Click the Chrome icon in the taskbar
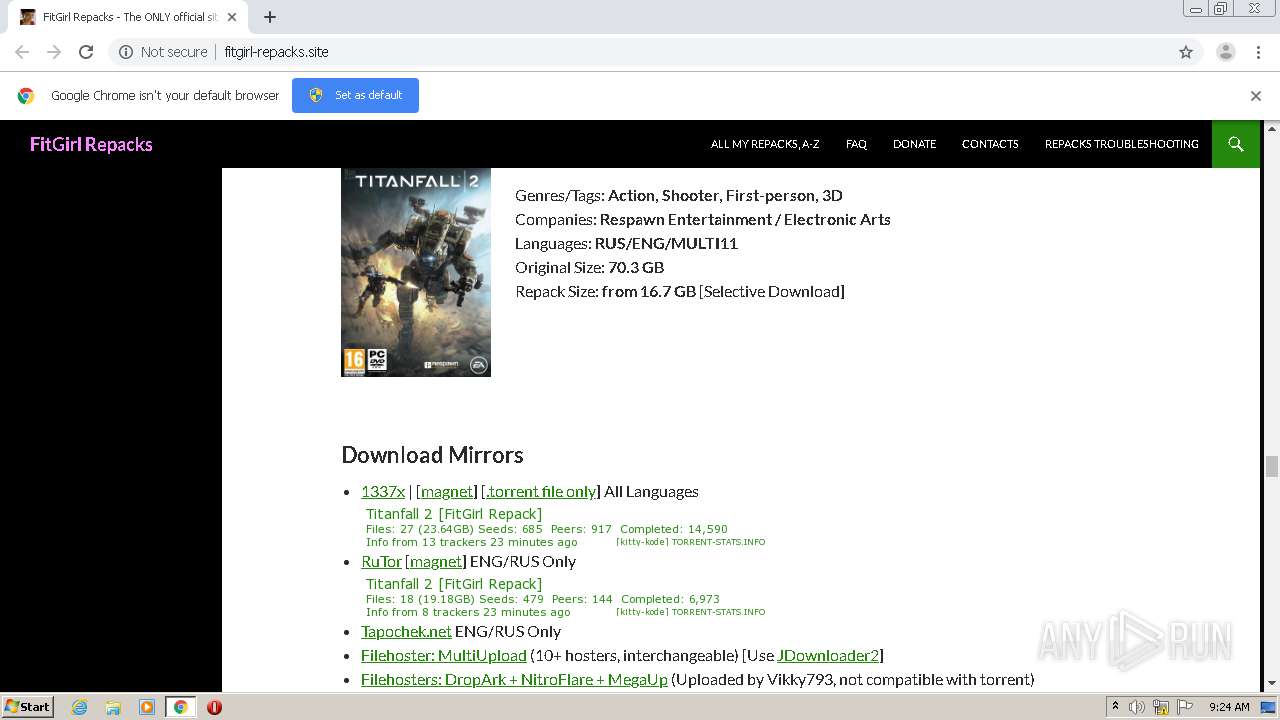Image resolution: width=1280 pixels, height=720 pixels. click(x=180, y=707)
